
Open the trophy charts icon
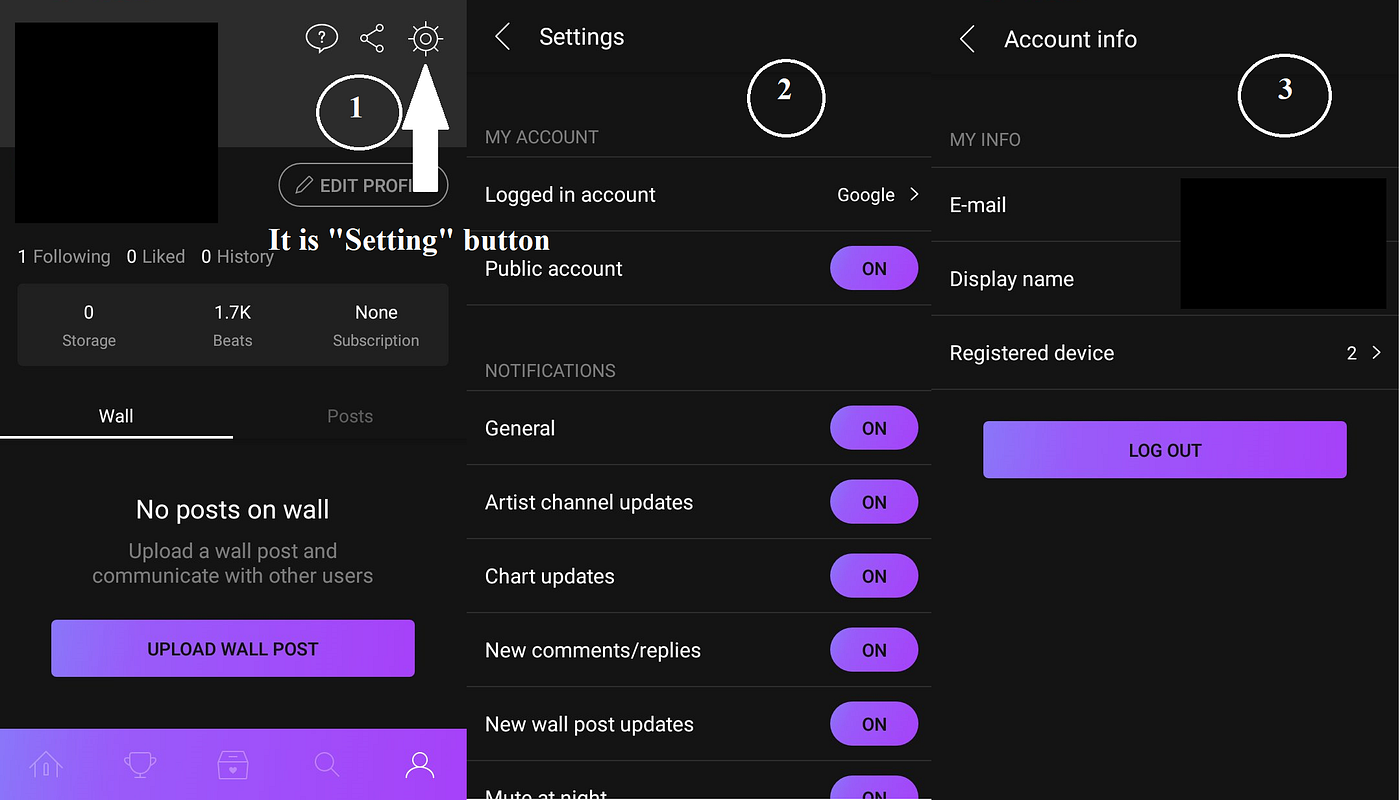(x=140, y=765)
